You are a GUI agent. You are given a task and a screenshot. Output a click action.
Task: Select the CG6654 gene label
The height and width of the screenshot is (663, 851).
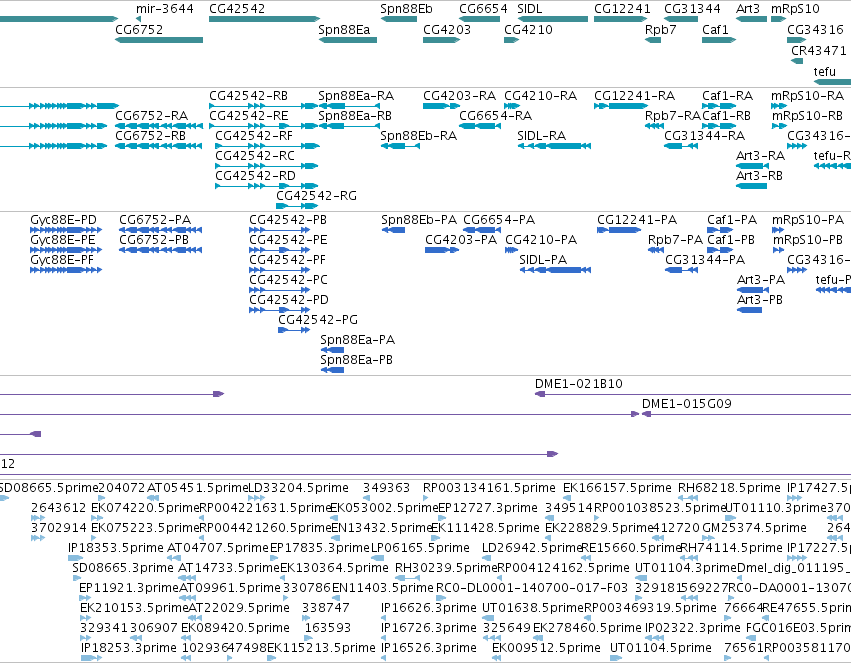[x=483, y=9]
